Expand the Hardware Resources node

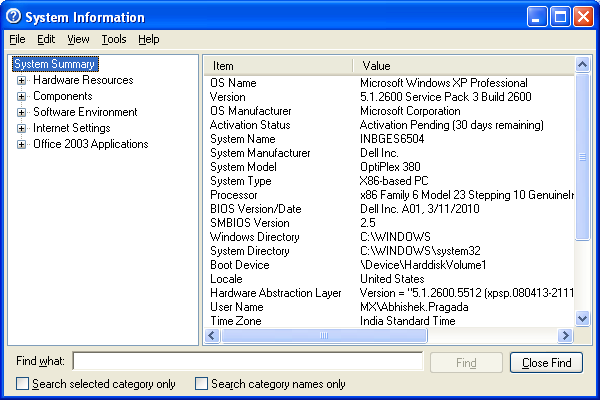[21, 80]
